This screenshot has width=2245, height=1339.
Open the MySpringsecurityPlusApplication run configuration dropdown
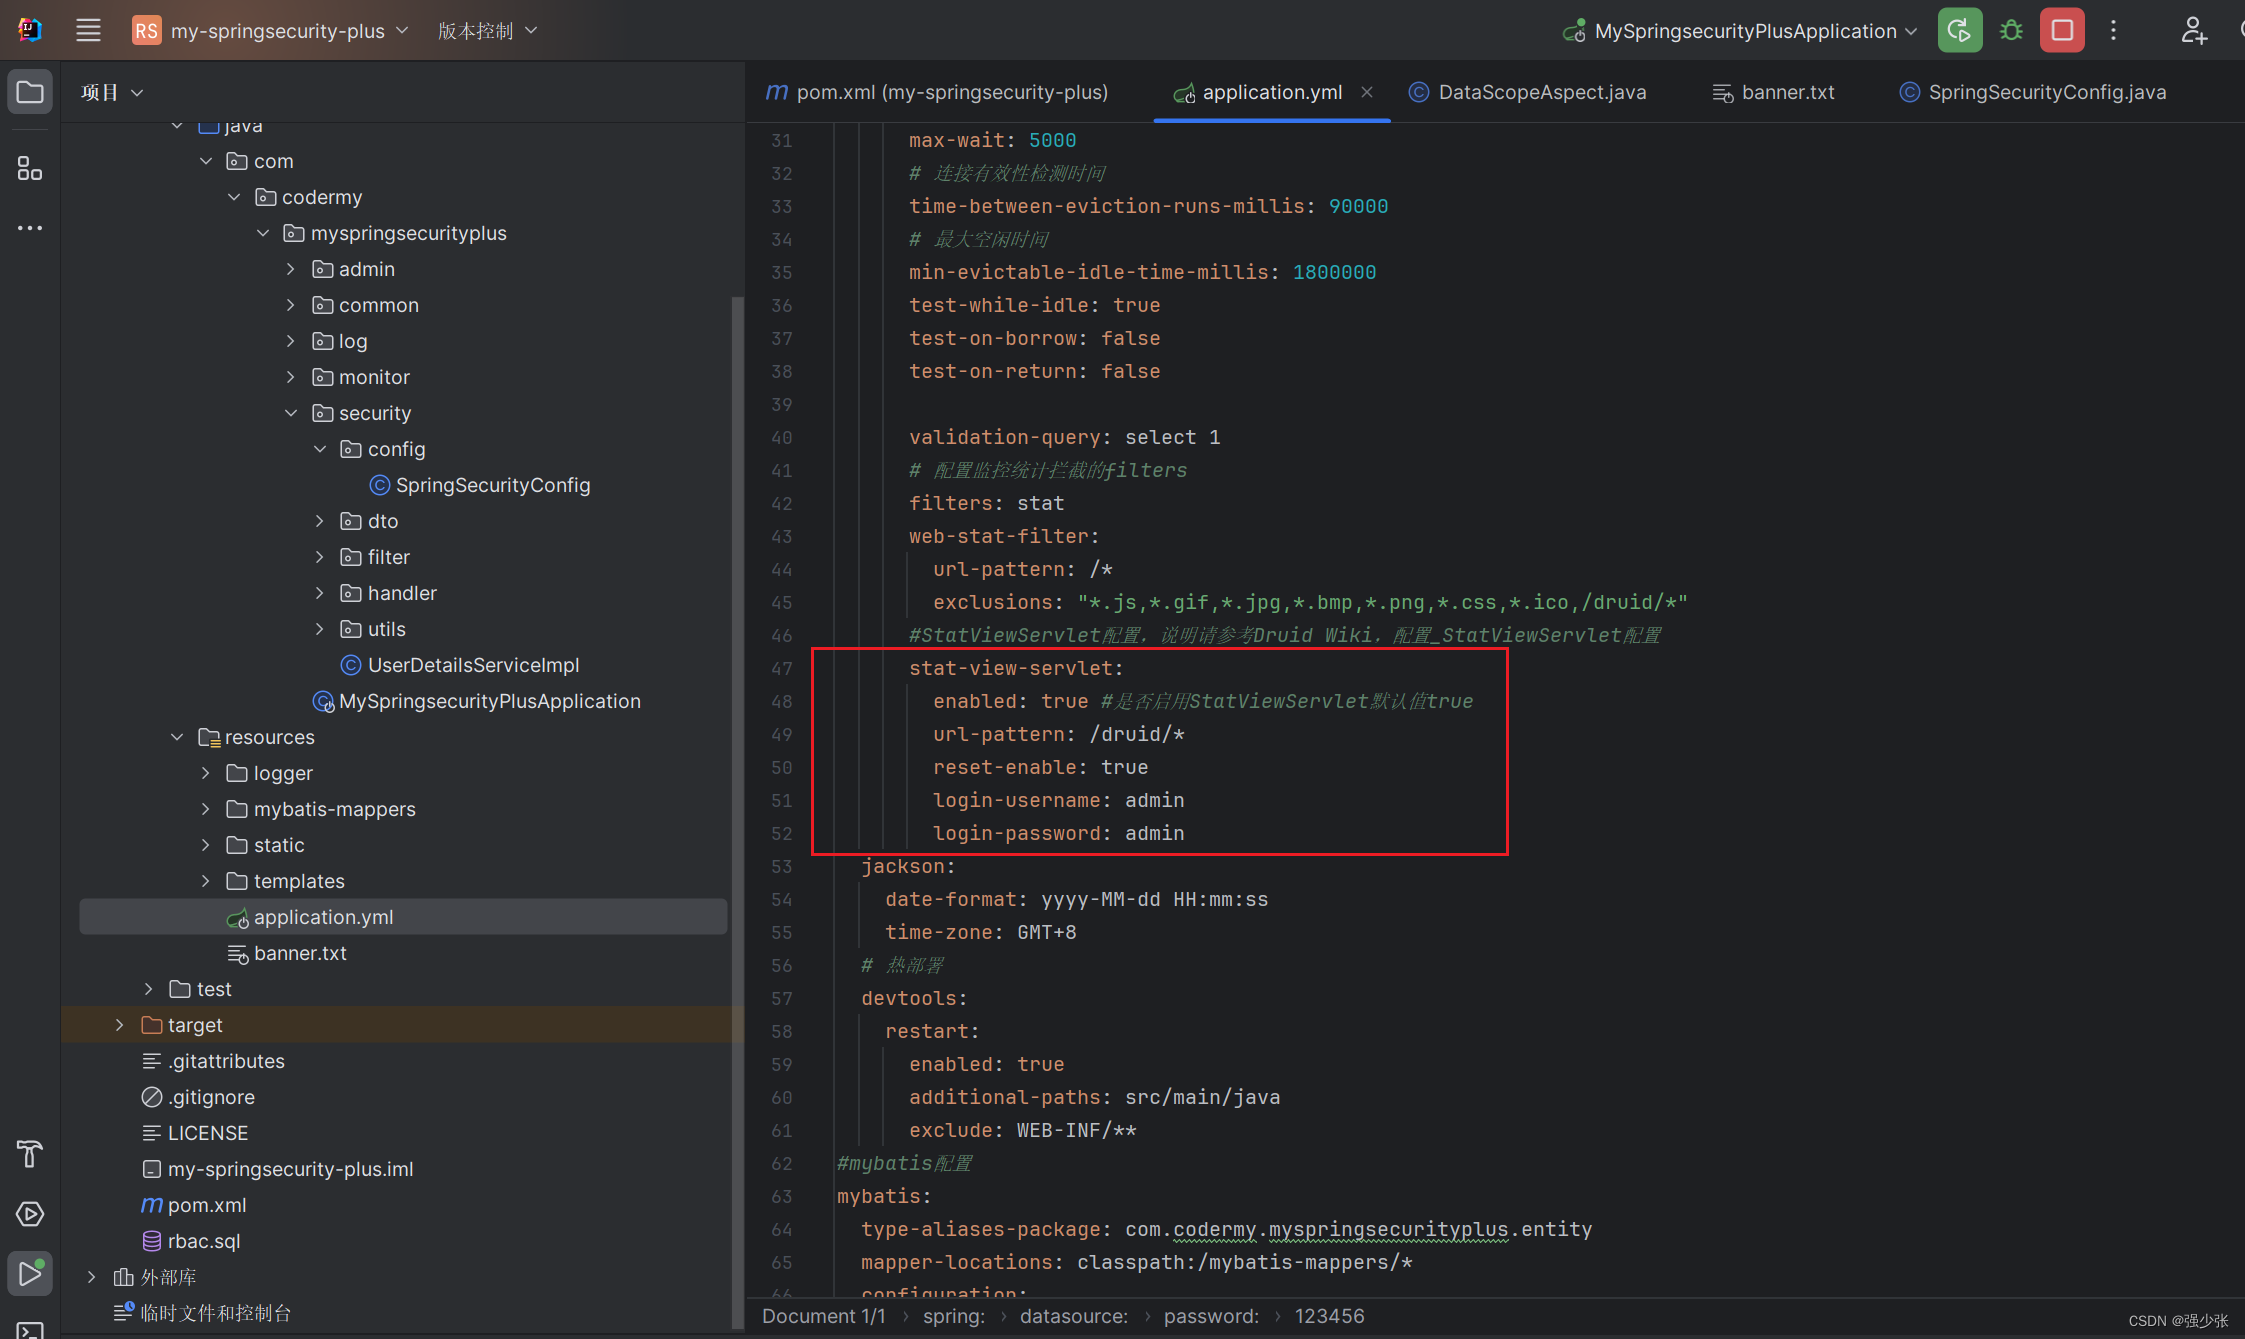[x=1741, y=31]
